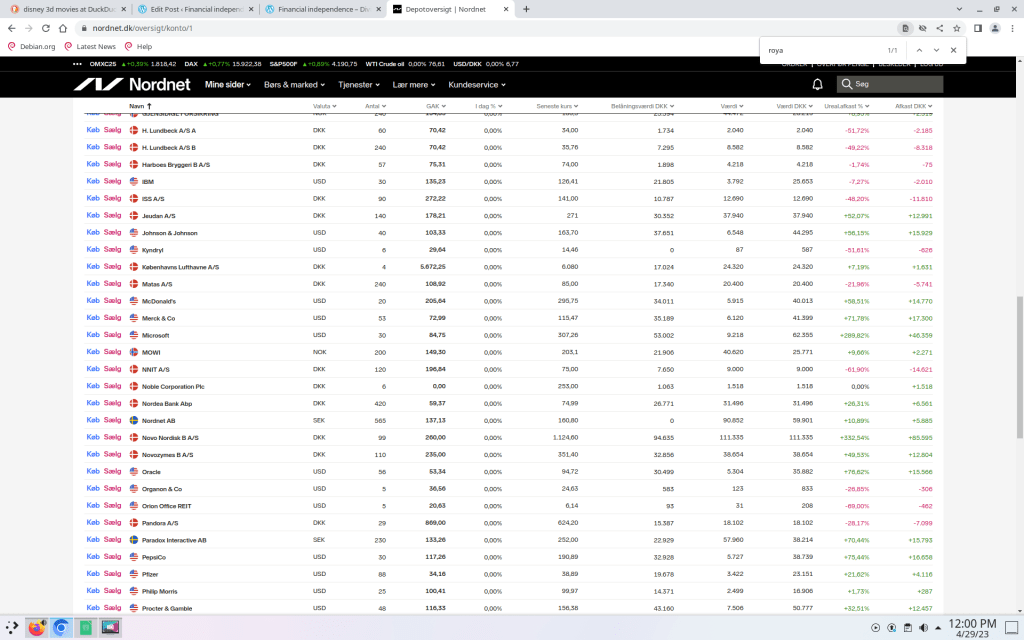Close the find-in-page bar
The width and height of the screenshot is (1024, 640).
[953, 50]
